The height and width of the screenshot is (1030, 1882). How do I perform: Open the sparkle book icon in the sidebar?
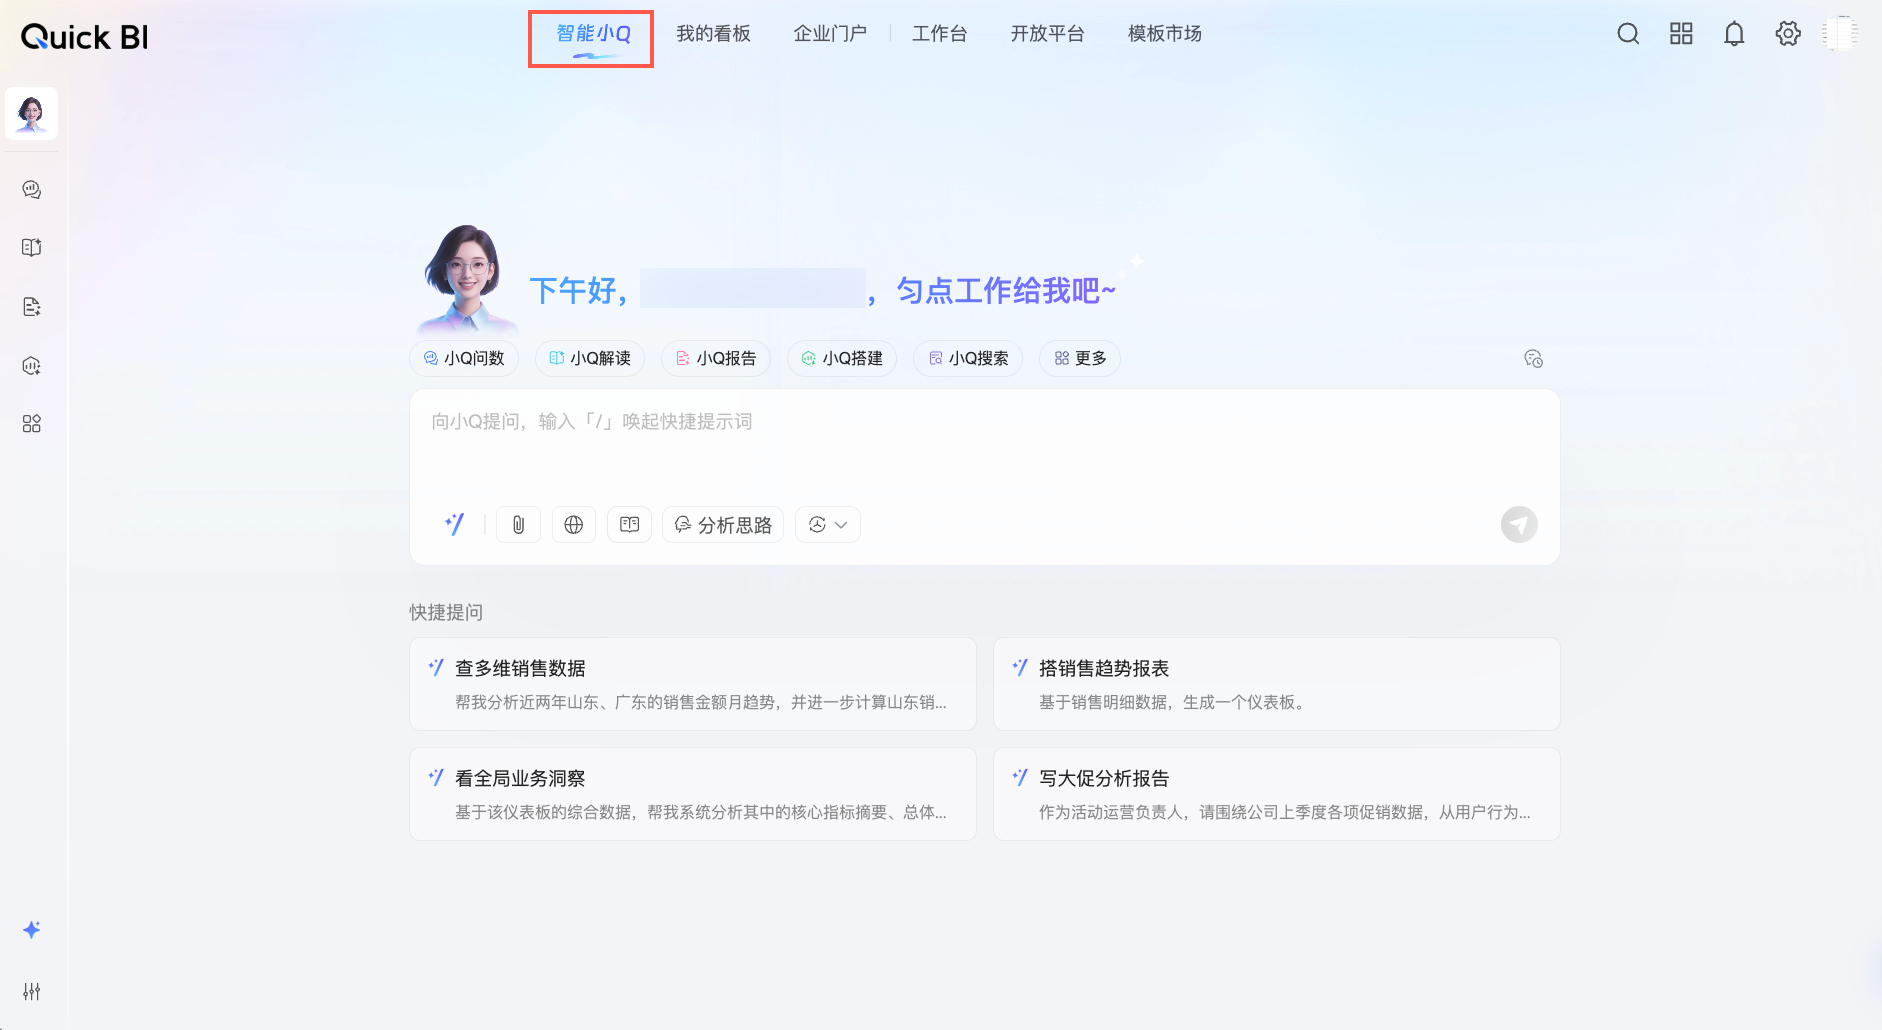[32, 247]
